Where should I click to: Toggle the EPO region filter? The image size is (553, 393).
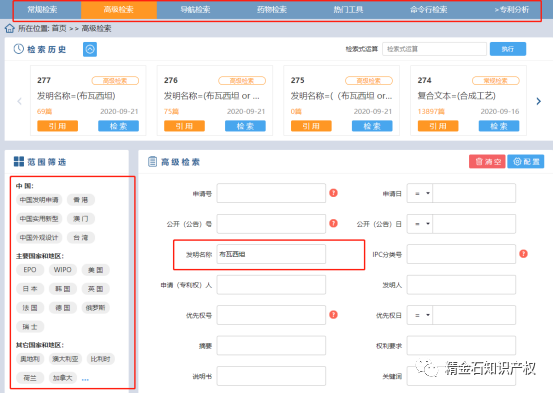click(x=30, y=270)
